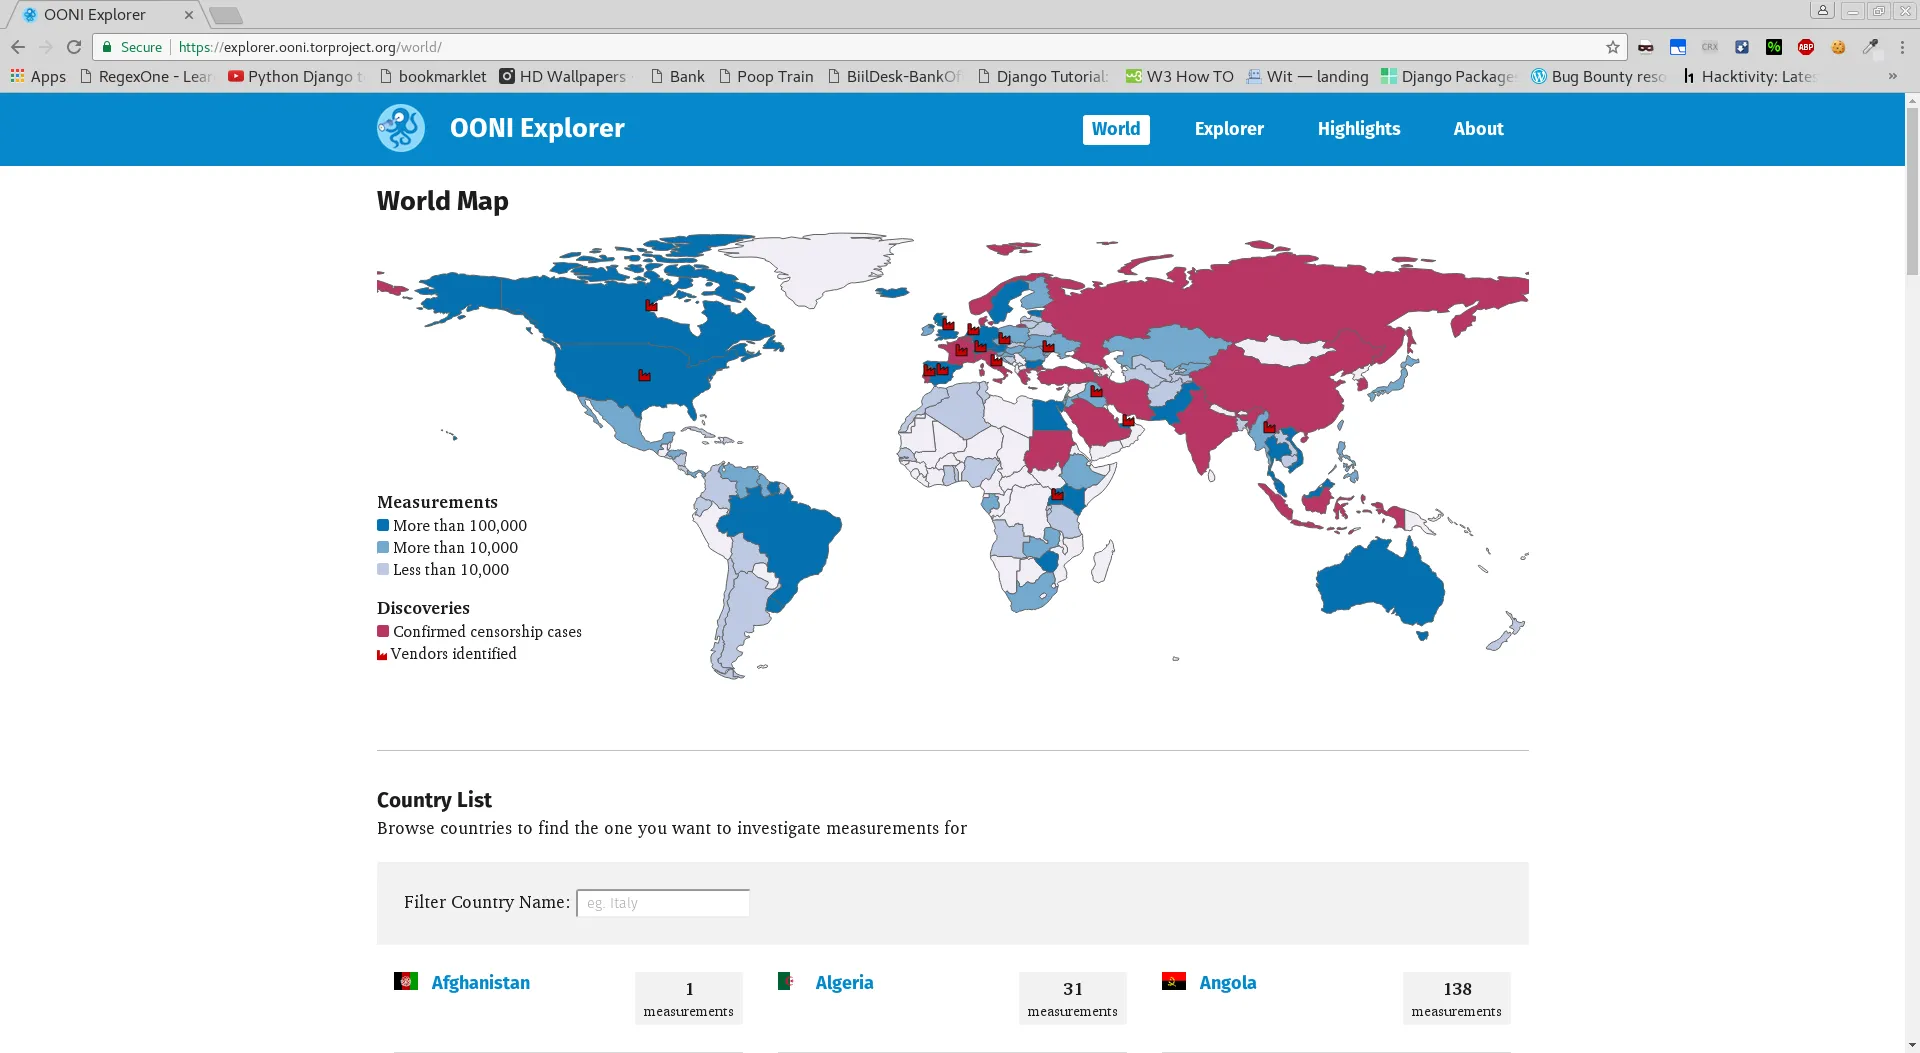This screenshot has width=1920, height=1053.
Task: Click Australia on the world map
Action: pyautogui.click(x=1380, y=585)
